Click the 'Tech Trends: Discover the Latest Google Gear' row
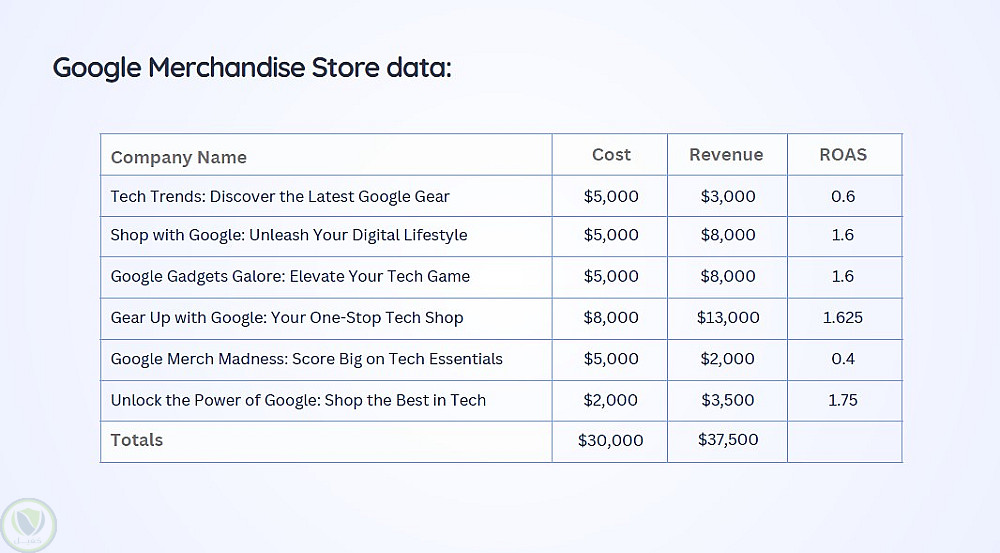 click(280, 196)
